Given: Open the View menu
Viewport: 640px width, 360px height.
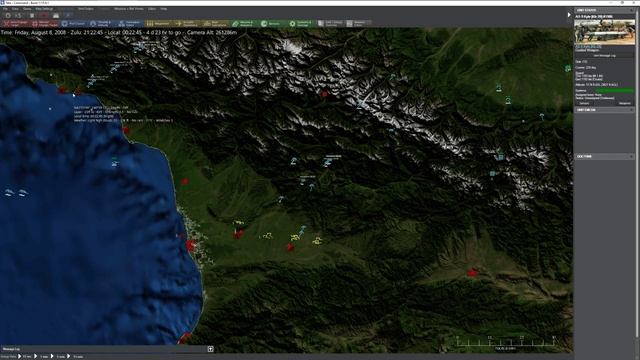Looking at the screenshot, I should click(15, 9).
